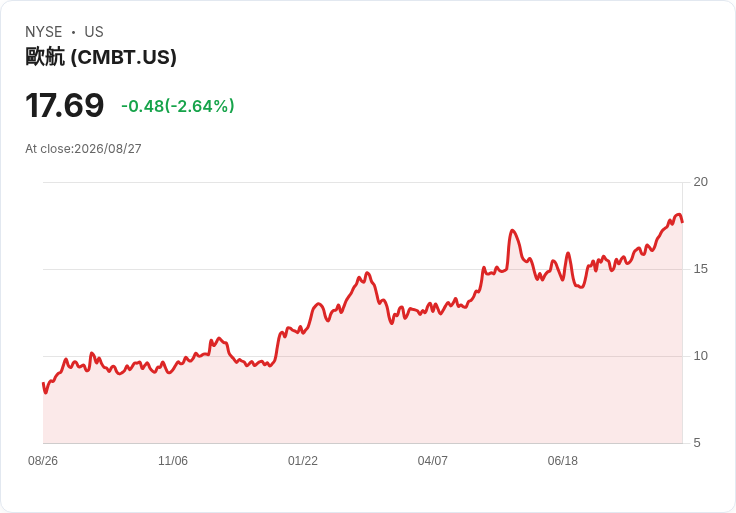
Task: Click the highest peak of the price line
Action: (677, 215)
